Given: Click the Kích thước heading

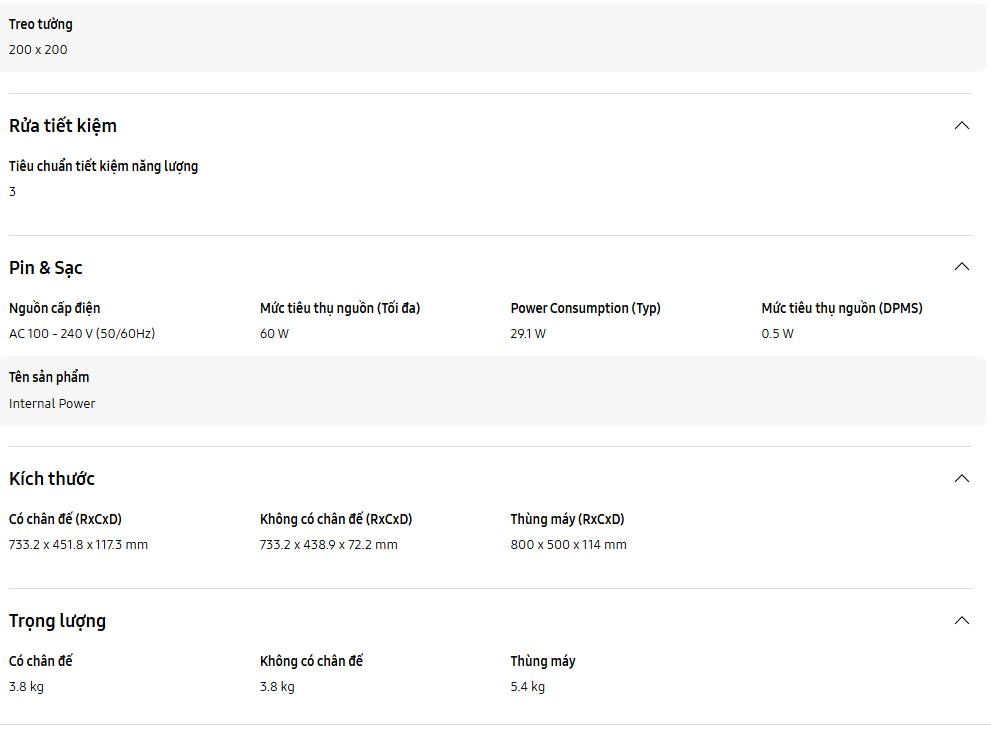Looking at the screenshot, I should click(x=52, y=479).
